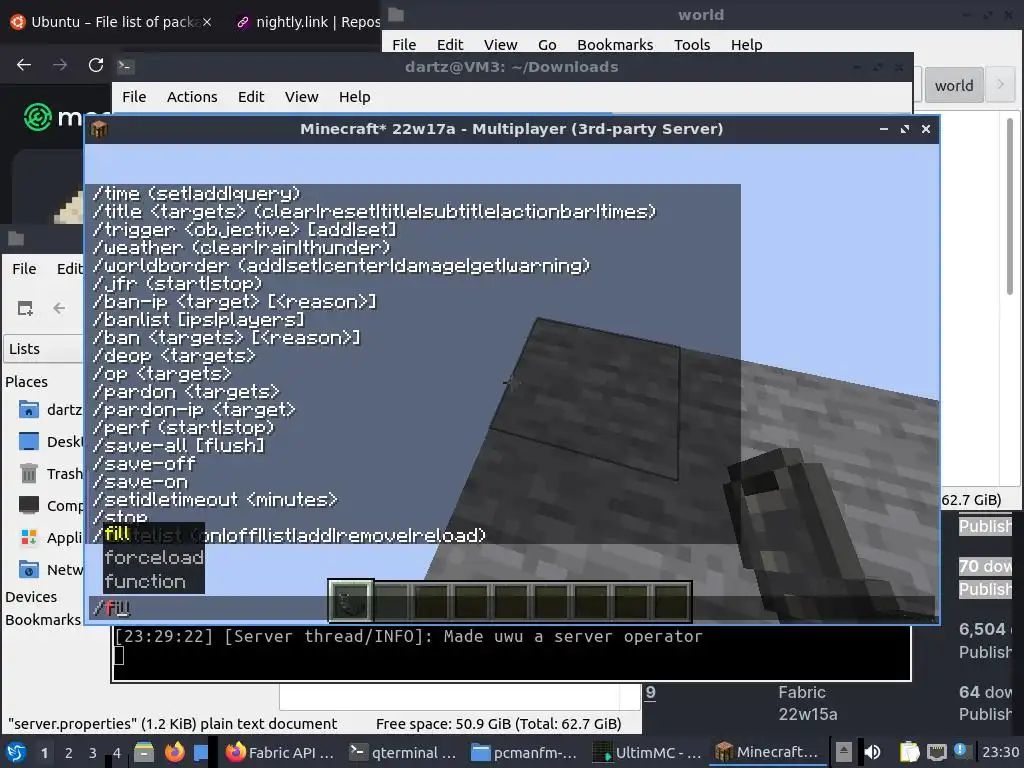Open Tools menu in world file manager
This screenshot has width=1024, height=768.
tap(692, 44)
